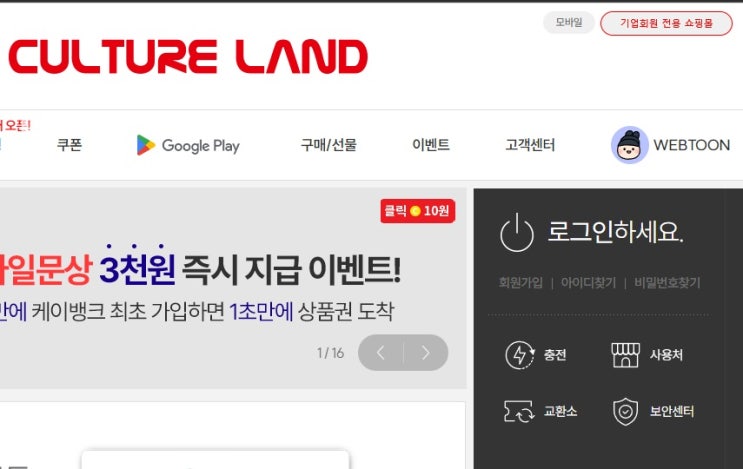Image resolution: width=743 pixels, height=469 pixels.
Task: Open the 충전 label
Action: coord(555,355)
